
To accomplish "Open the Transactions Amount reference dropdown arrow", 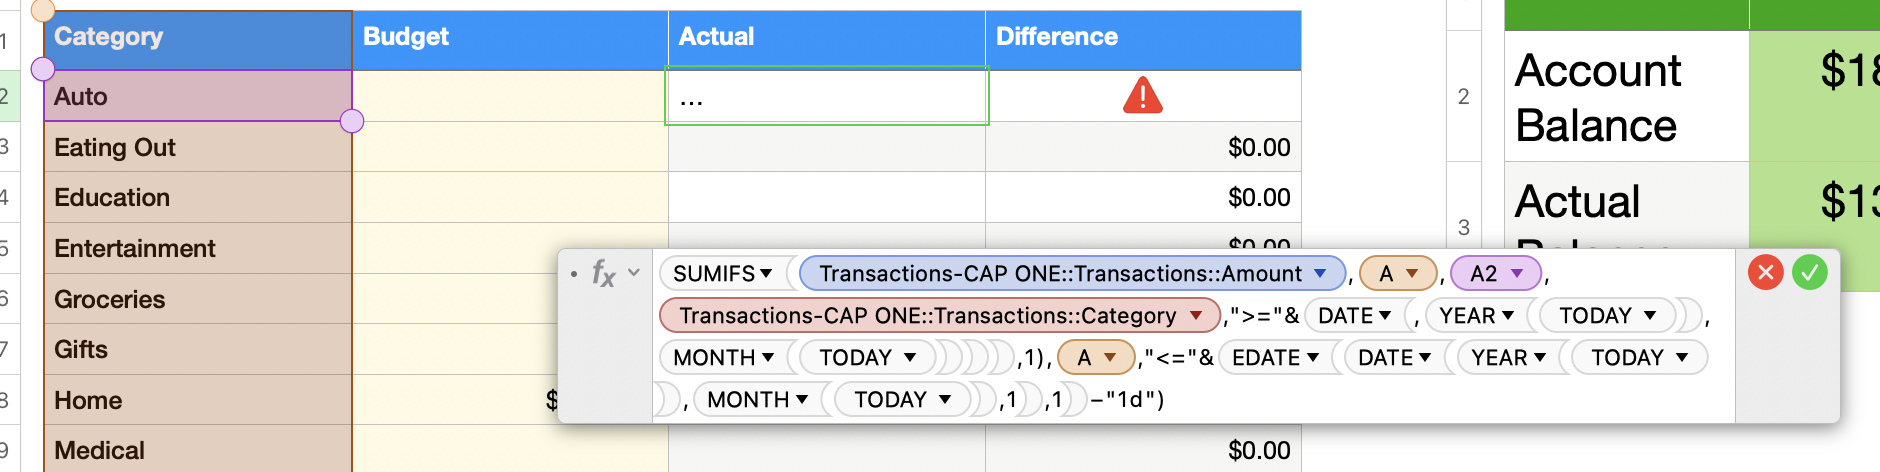I will (x=1320, y=273).
